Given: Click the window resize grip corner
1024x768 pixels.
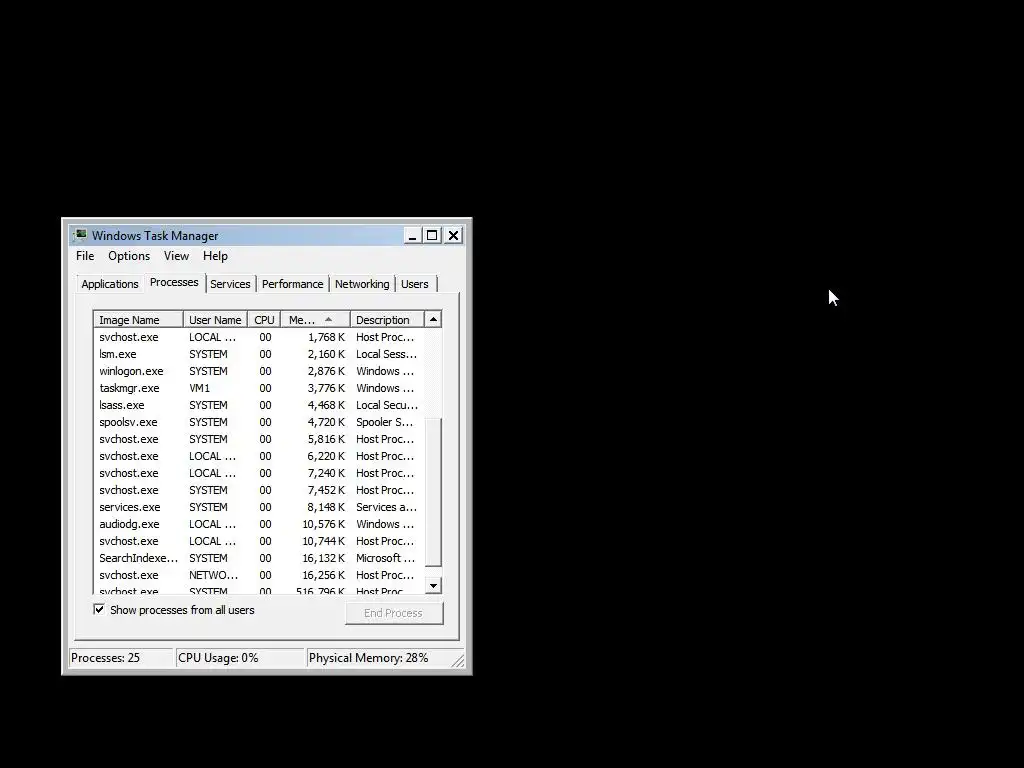Looking at the screenshot, I should click(x=458, y=661).
